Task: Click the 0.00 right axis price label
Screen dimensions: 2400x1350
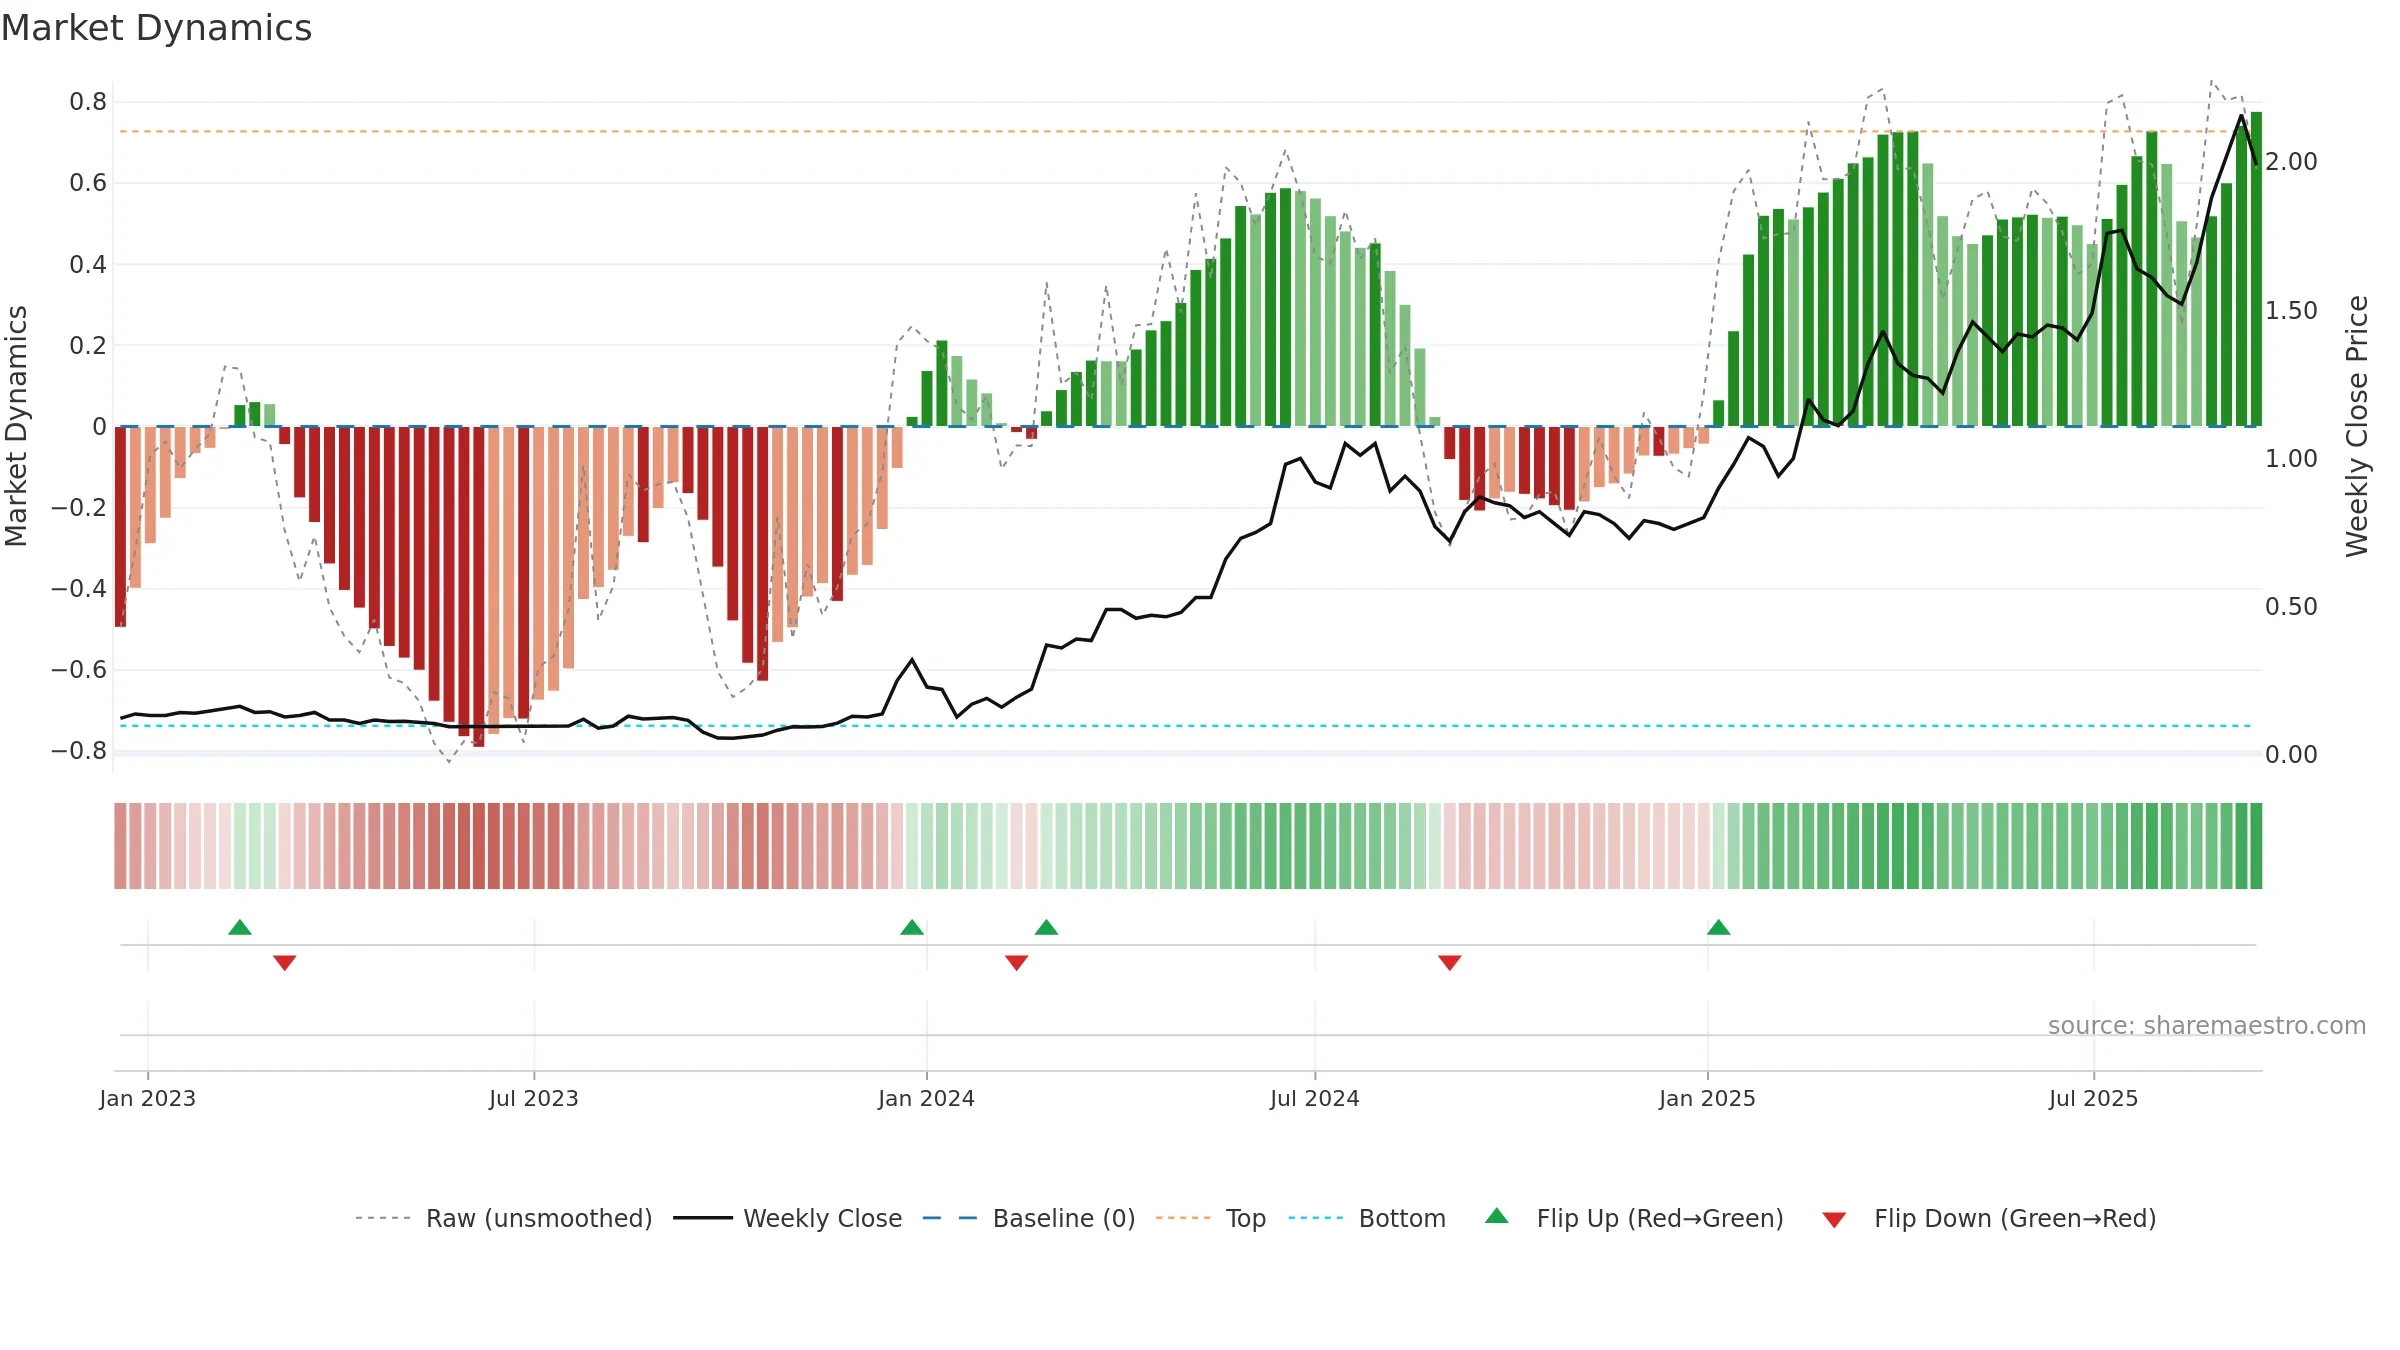Action: (2291, 755)
